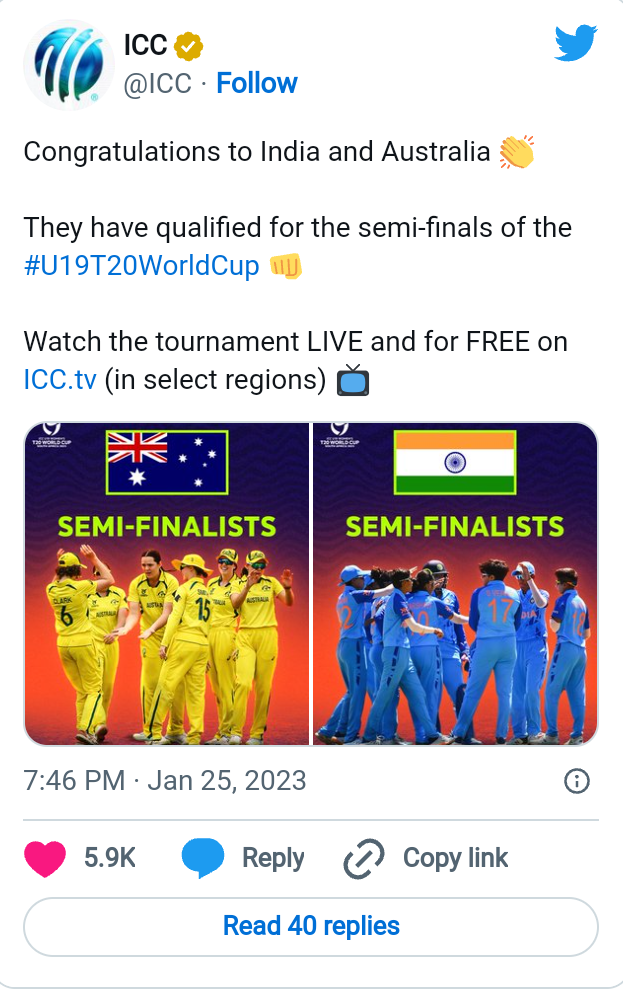Open the Australia semi-finalists image
The height and width of the screenshot is (992, 623).
pyautogui.click(x=166, y=584)
